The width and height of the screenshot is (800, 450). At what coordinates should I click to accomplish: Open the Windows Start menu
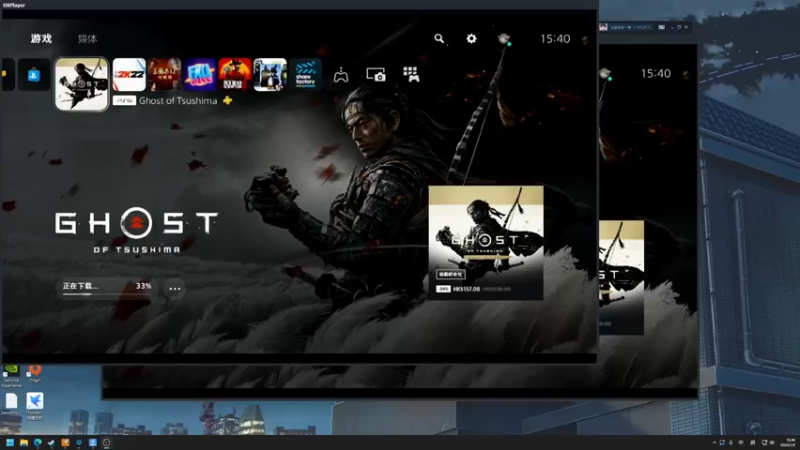pos(10,443)
